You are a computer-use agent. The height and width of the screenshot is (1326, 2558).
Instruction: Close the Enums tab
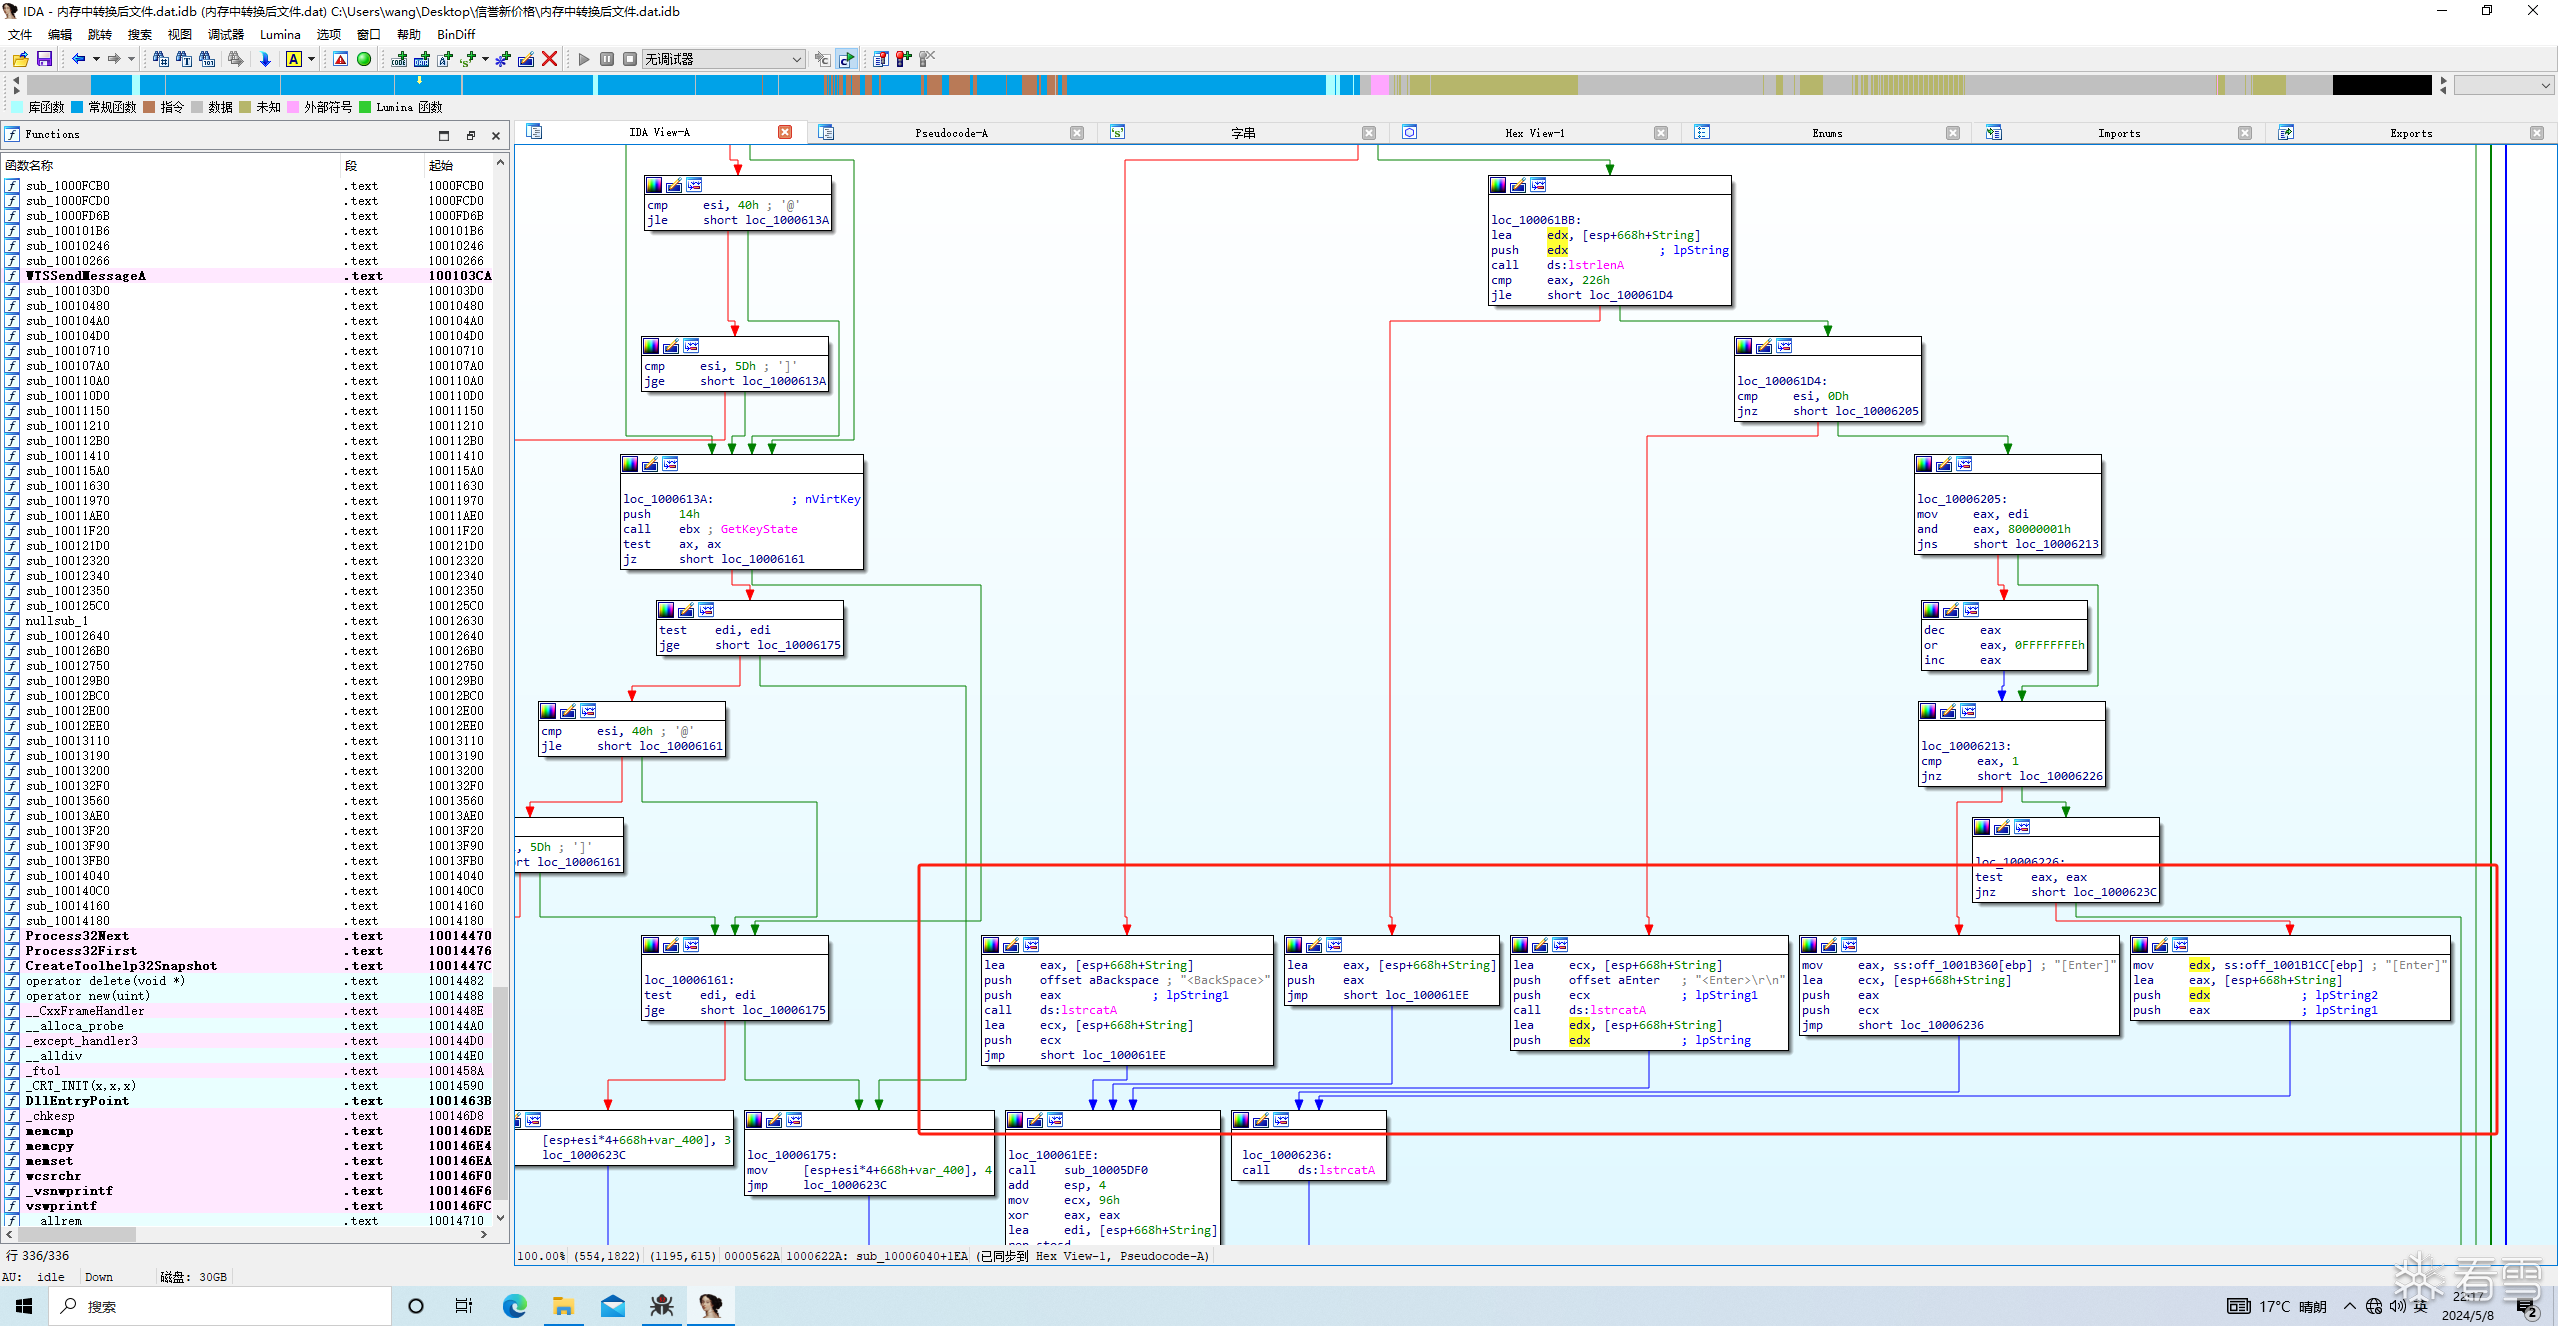[x=1953, y=133]
